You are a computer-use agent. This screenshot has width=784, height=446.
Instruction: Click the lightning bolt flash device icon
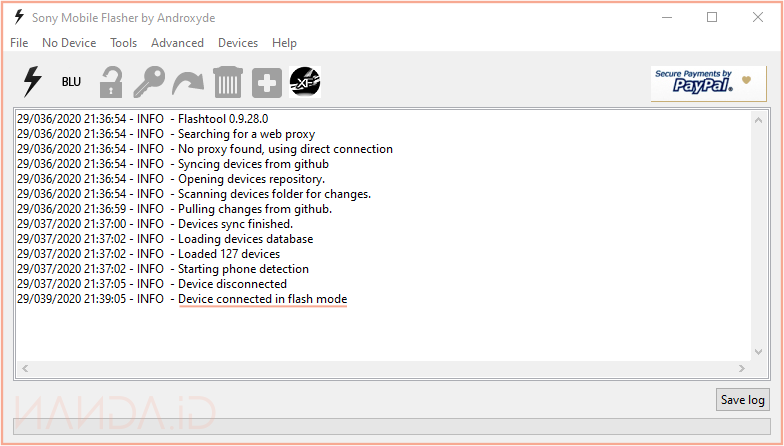(33, 82)
